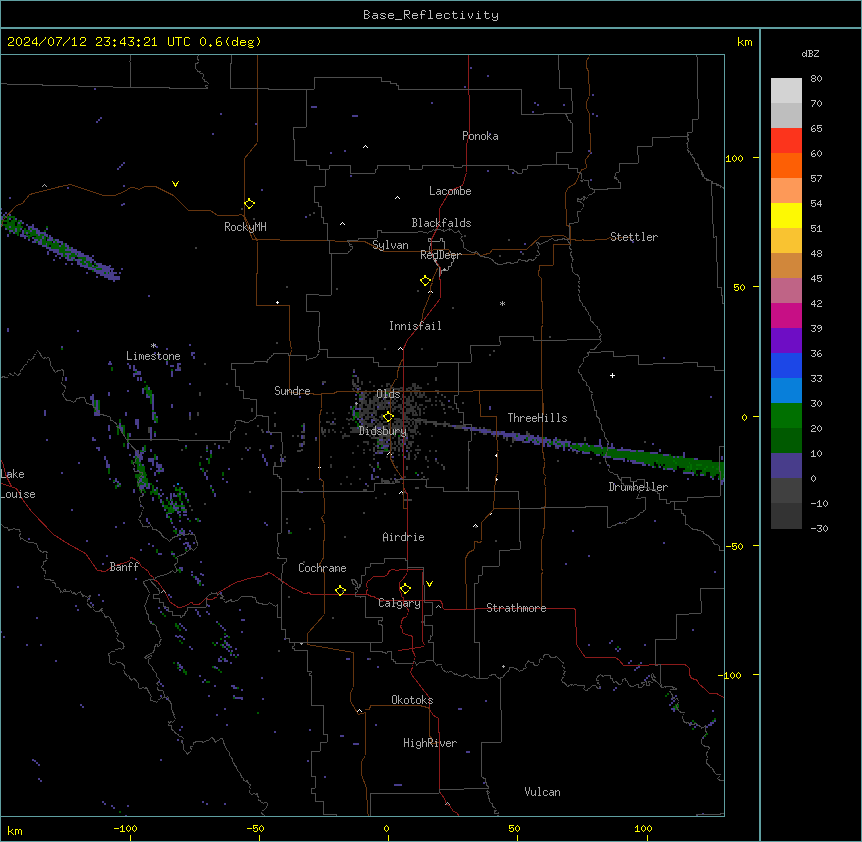Click the Didsbury label
Screen dimensions: 862x842
pyautogui.click(x=383, y=431)
